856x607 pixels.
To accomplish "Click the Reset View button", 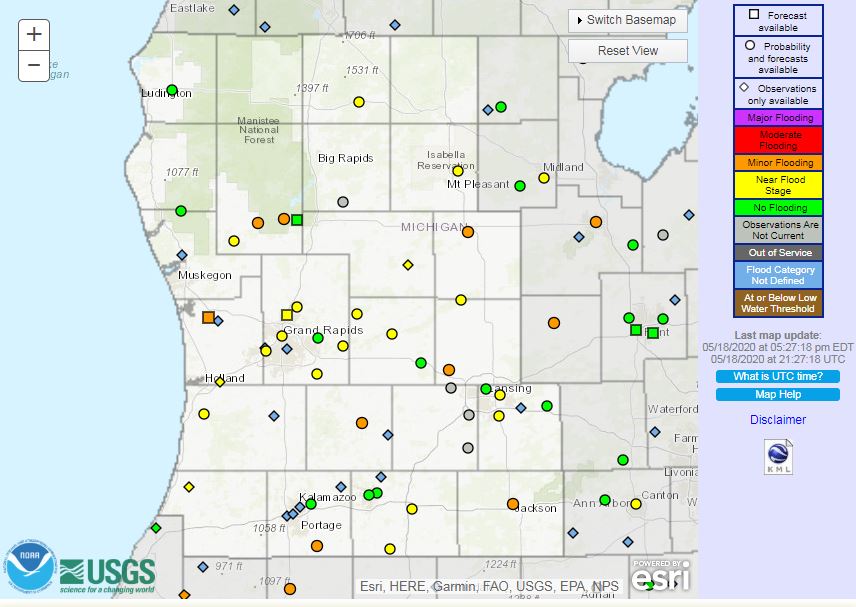I will tap(627, 51).
